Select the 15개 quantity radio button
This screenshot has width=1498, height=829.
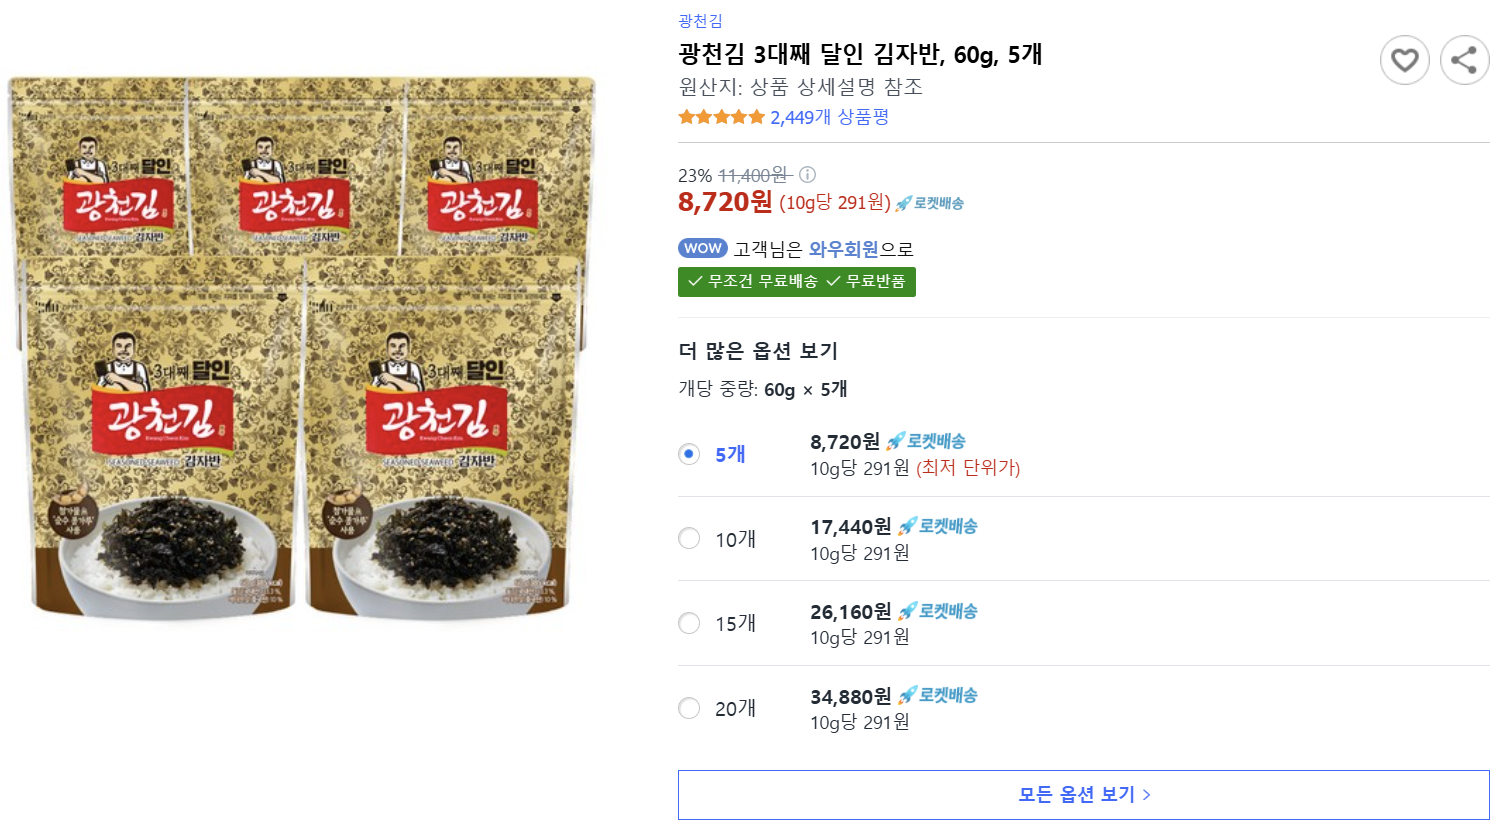[689, 623]
